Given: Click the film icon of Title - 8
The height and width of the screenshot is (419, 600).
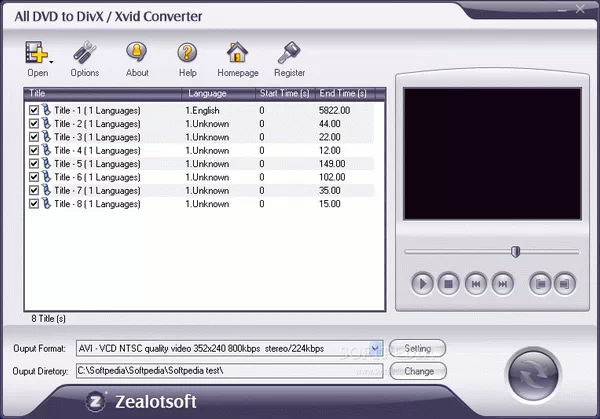Looking at the screenshot, I should [x=46, y=203].
